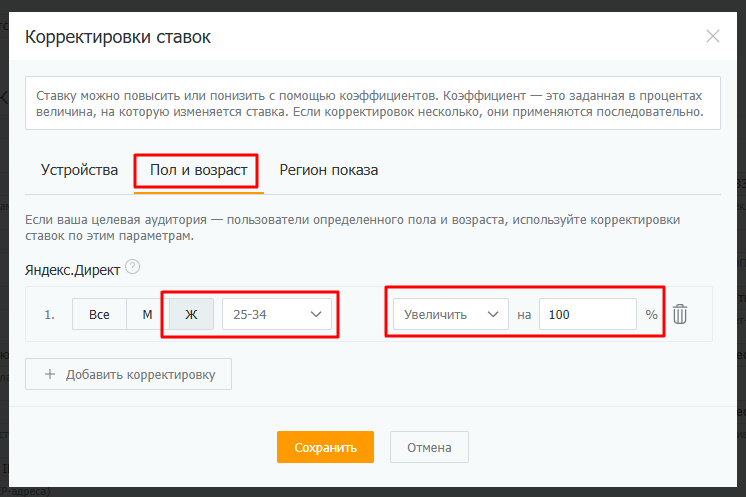Click the Корректировки ставок dialog title
Image resolution: width=746 pixels, height=497 pixels.
pos(118,37)
